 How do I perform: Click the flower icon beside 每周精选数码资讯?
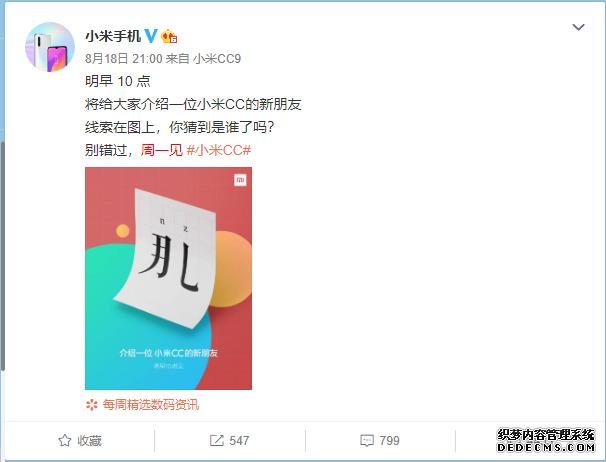[92, 405]
